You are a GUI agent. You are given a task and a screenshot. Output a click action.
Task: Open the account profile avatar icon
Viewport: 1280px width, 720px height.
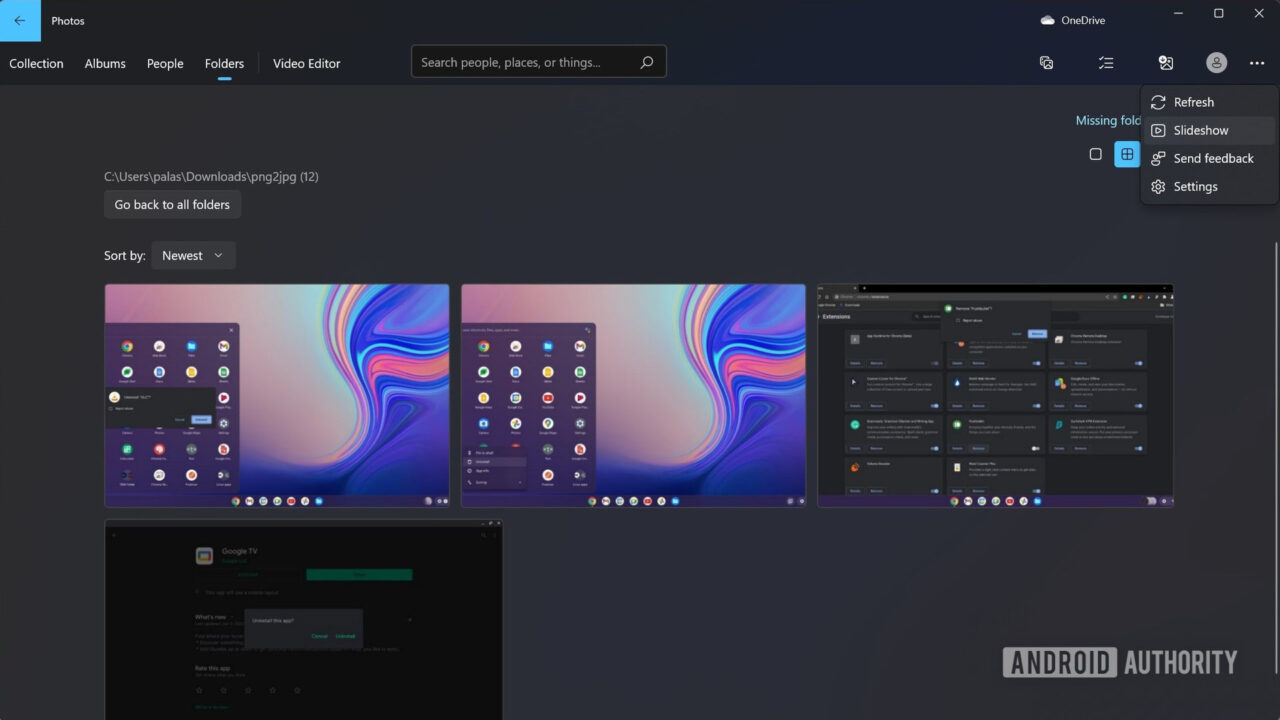1216,62
